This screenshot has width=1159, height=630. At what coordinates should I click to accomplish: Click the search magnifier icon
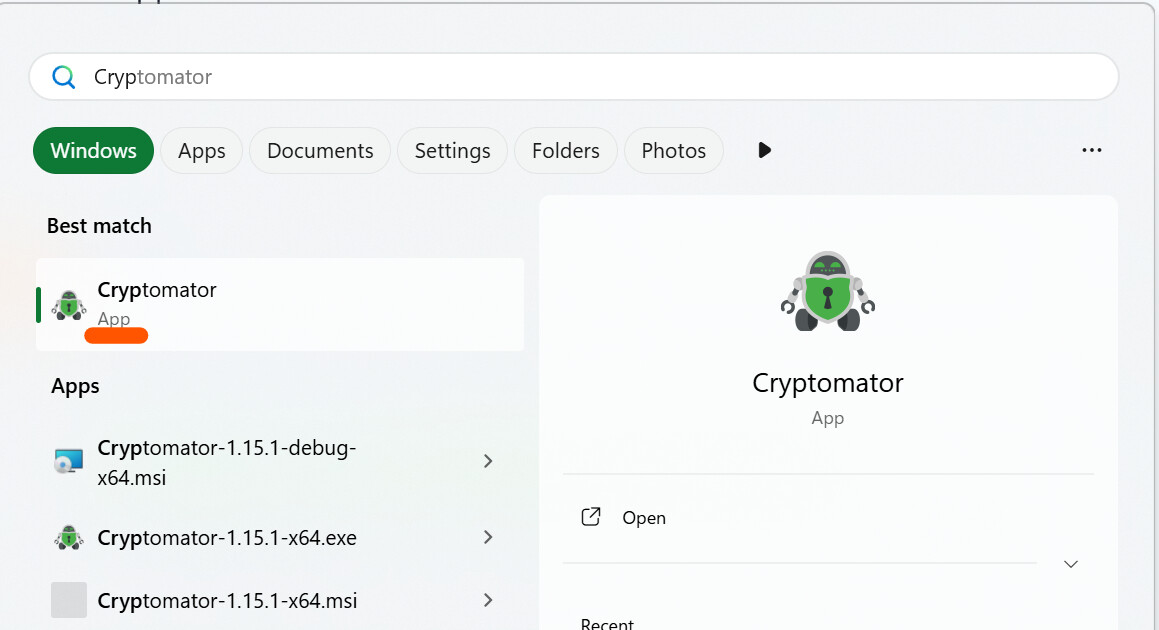[64, 77]
